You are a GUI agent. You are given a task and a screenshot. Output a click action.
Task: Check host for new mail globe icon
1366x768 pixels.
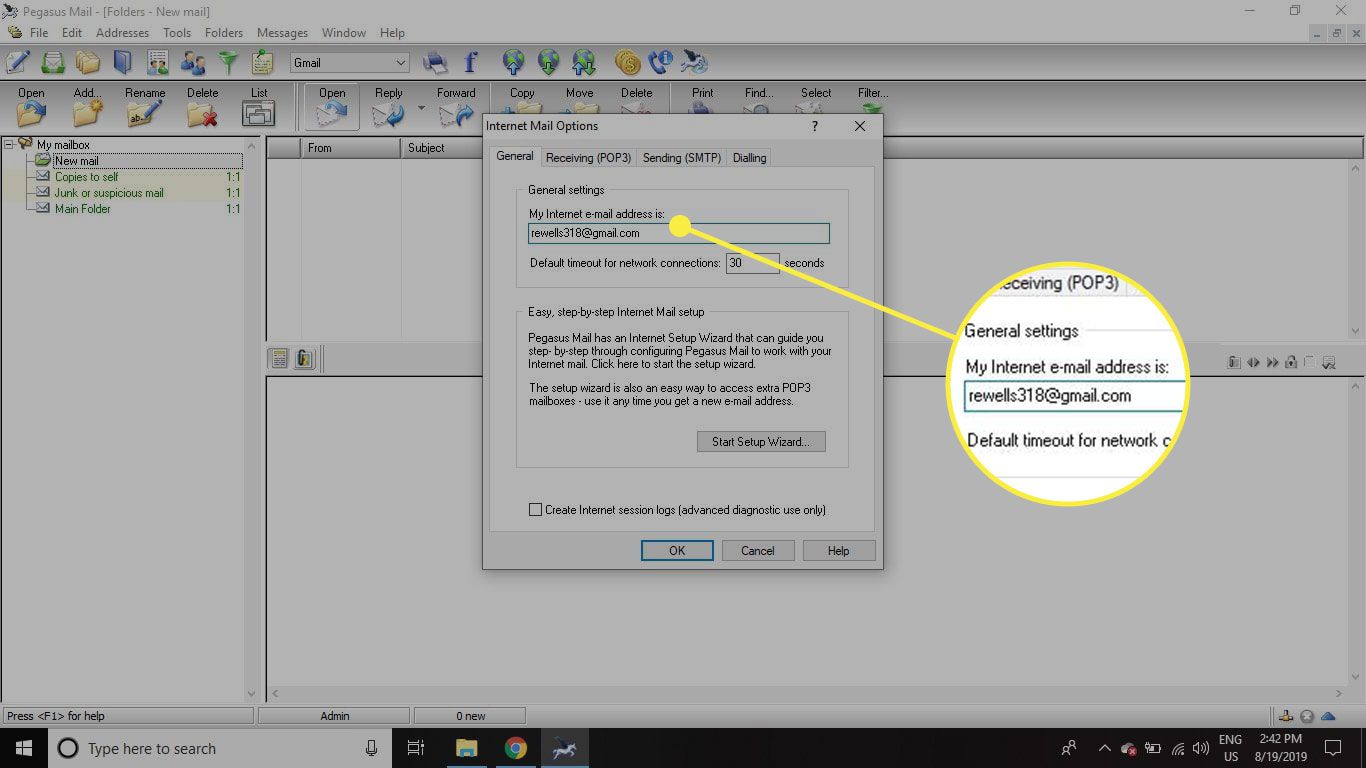[513, 62]
